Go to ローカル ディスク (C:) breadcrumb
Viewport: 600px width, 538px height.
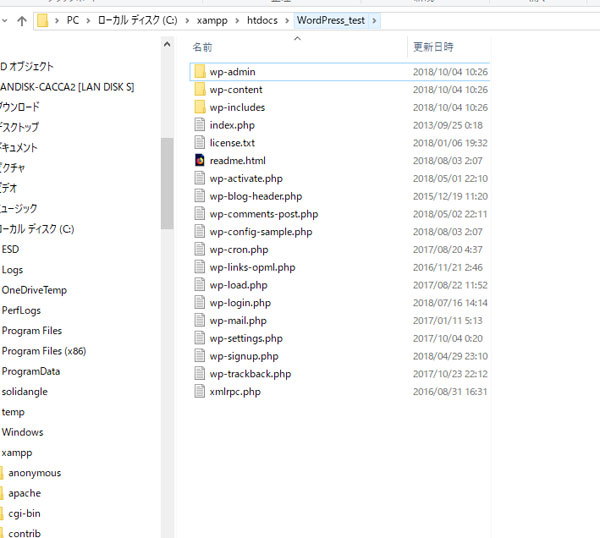click(138, 20)
